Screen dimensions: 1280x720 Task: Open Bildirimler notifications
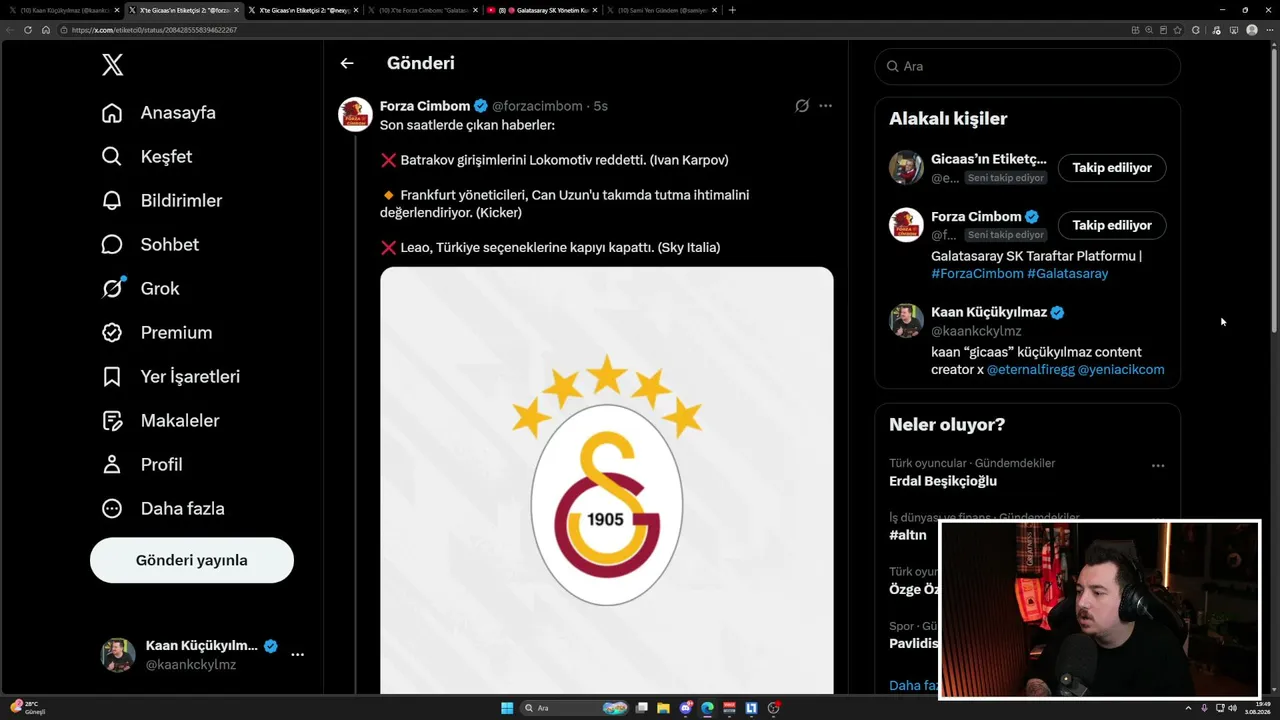click(162, 201)
